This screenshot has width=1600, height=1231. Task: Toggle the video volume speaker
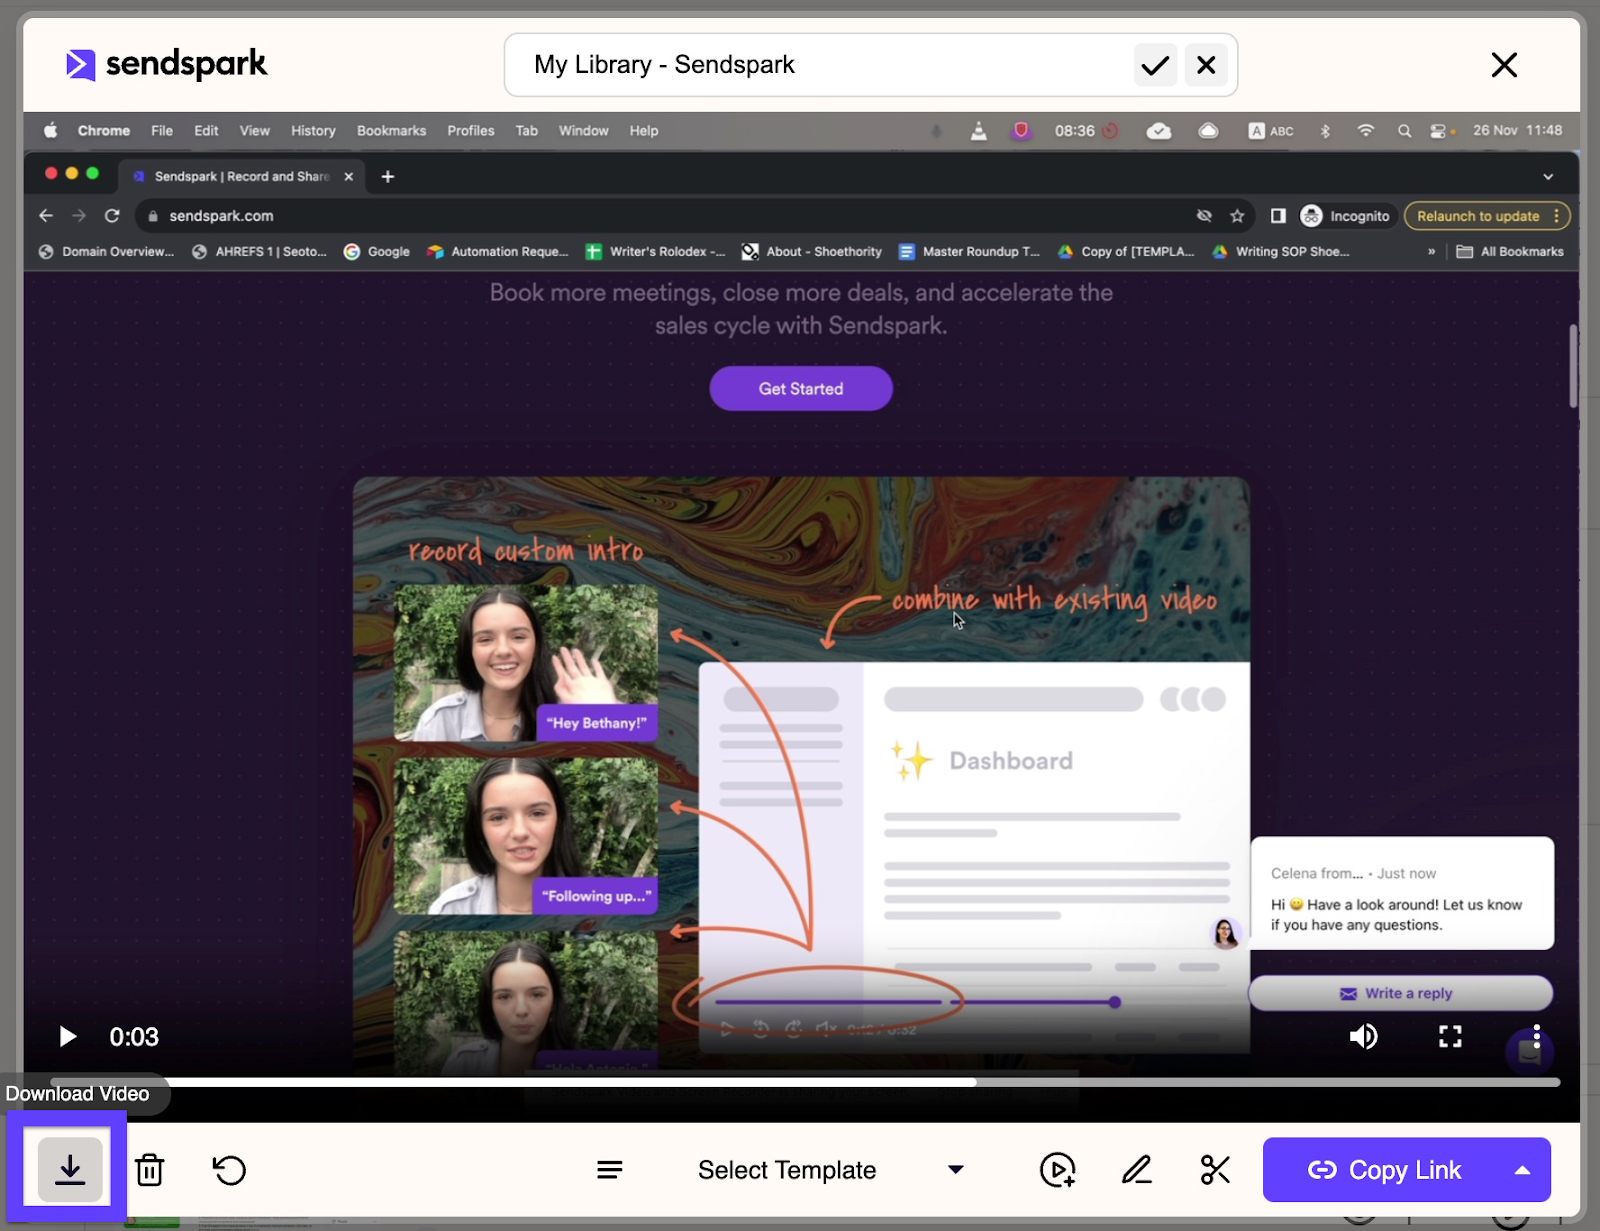click(1363, 1036)
